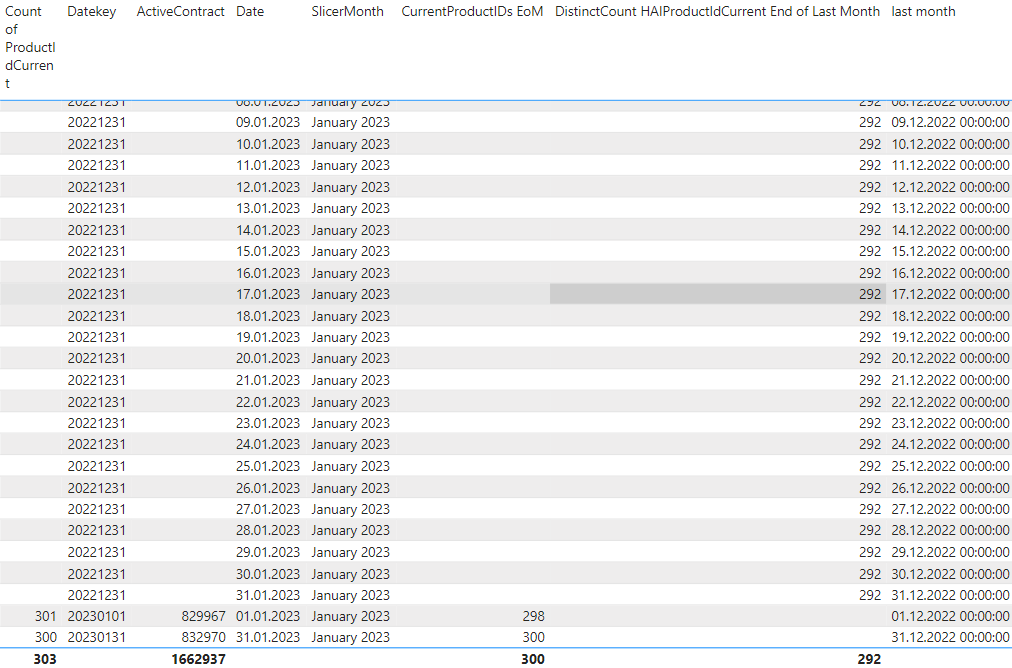
Task: Click the SlicerMonth column header
Action: pyautogui.click(x=347, y=12)
